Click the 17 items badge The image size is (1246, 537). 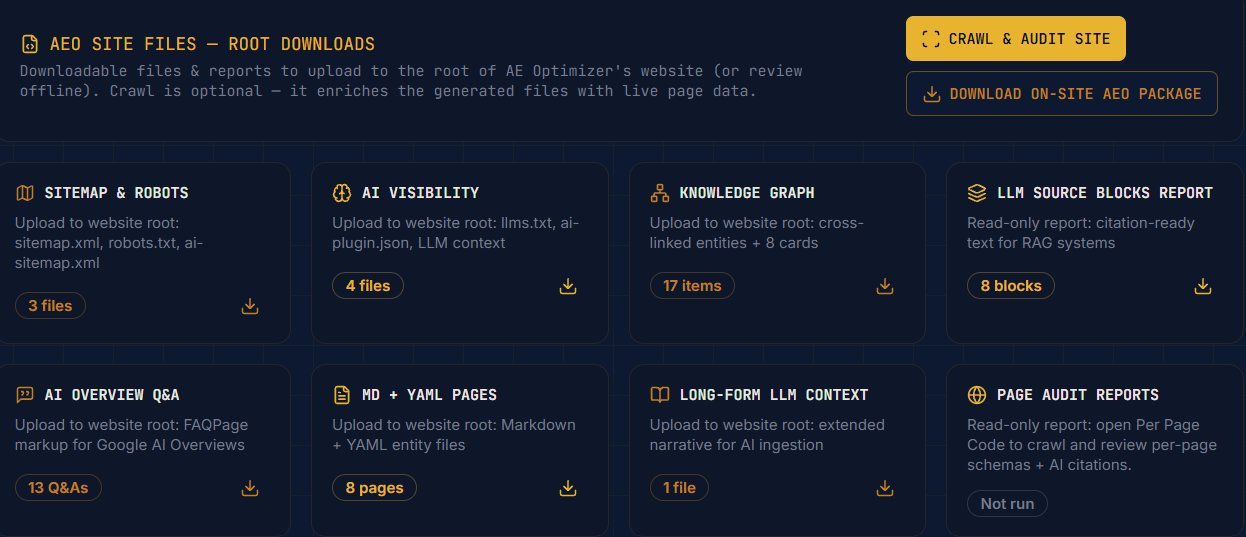pos(692,286)
